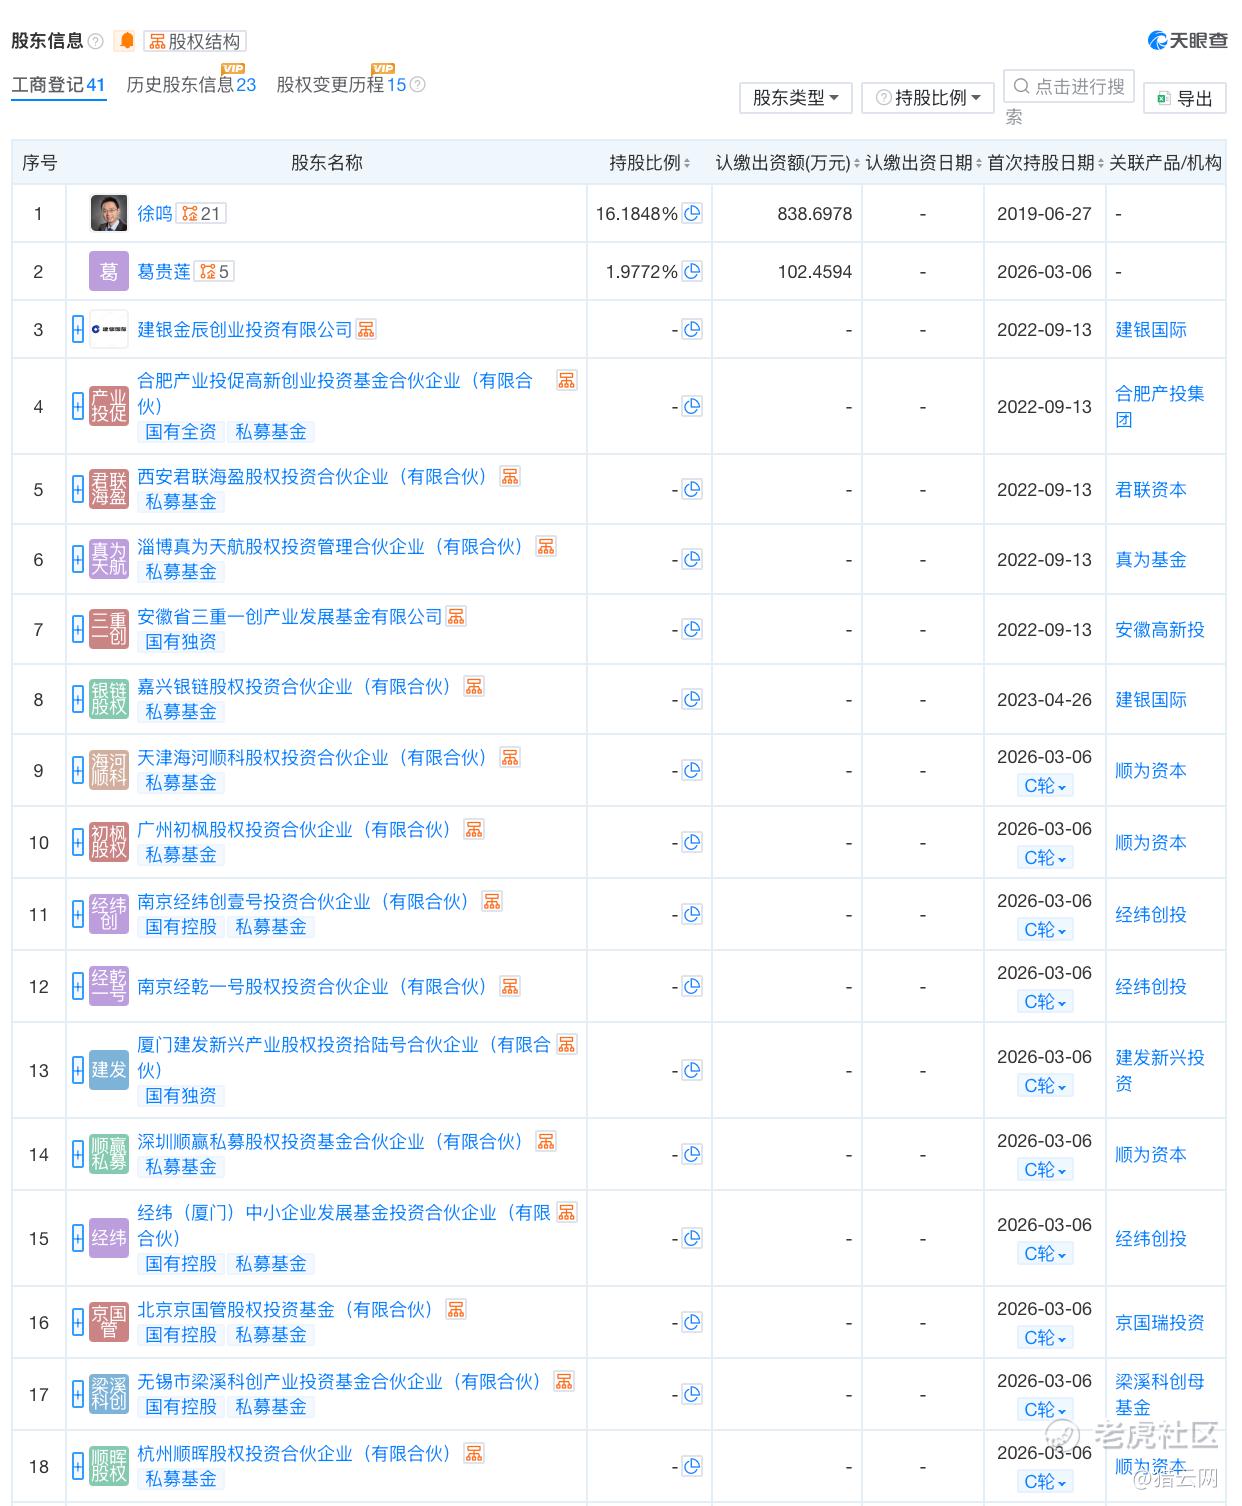
Task: Click the help icon after 股权变更历程 15
Action: (x=418, y=85)
